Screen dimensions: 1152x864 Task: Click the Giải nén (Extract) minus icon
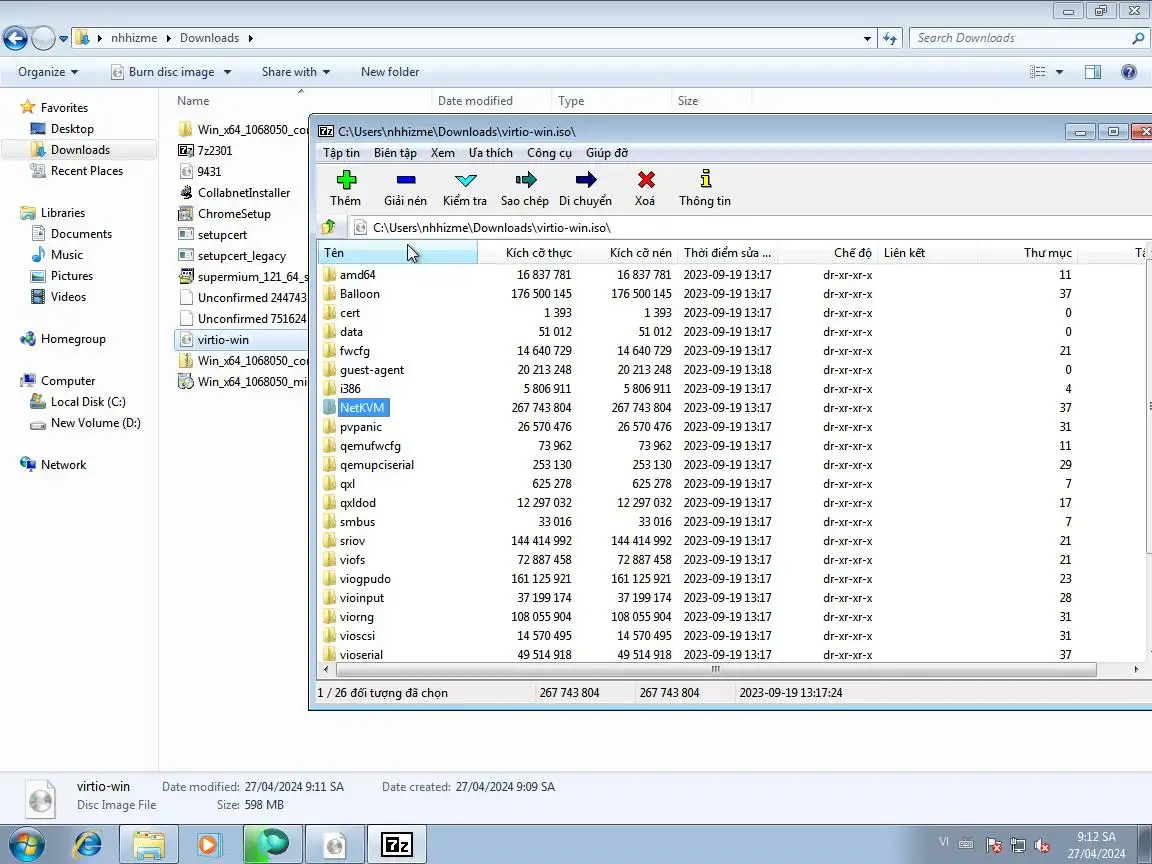406,180
